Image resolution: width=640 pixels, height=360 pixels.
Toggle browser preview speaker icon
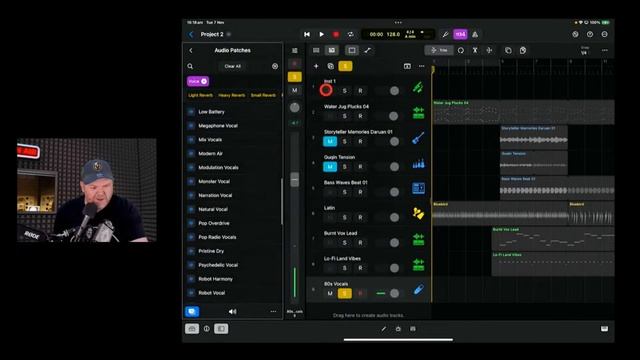pyautogui.click(x=232, y=311)
